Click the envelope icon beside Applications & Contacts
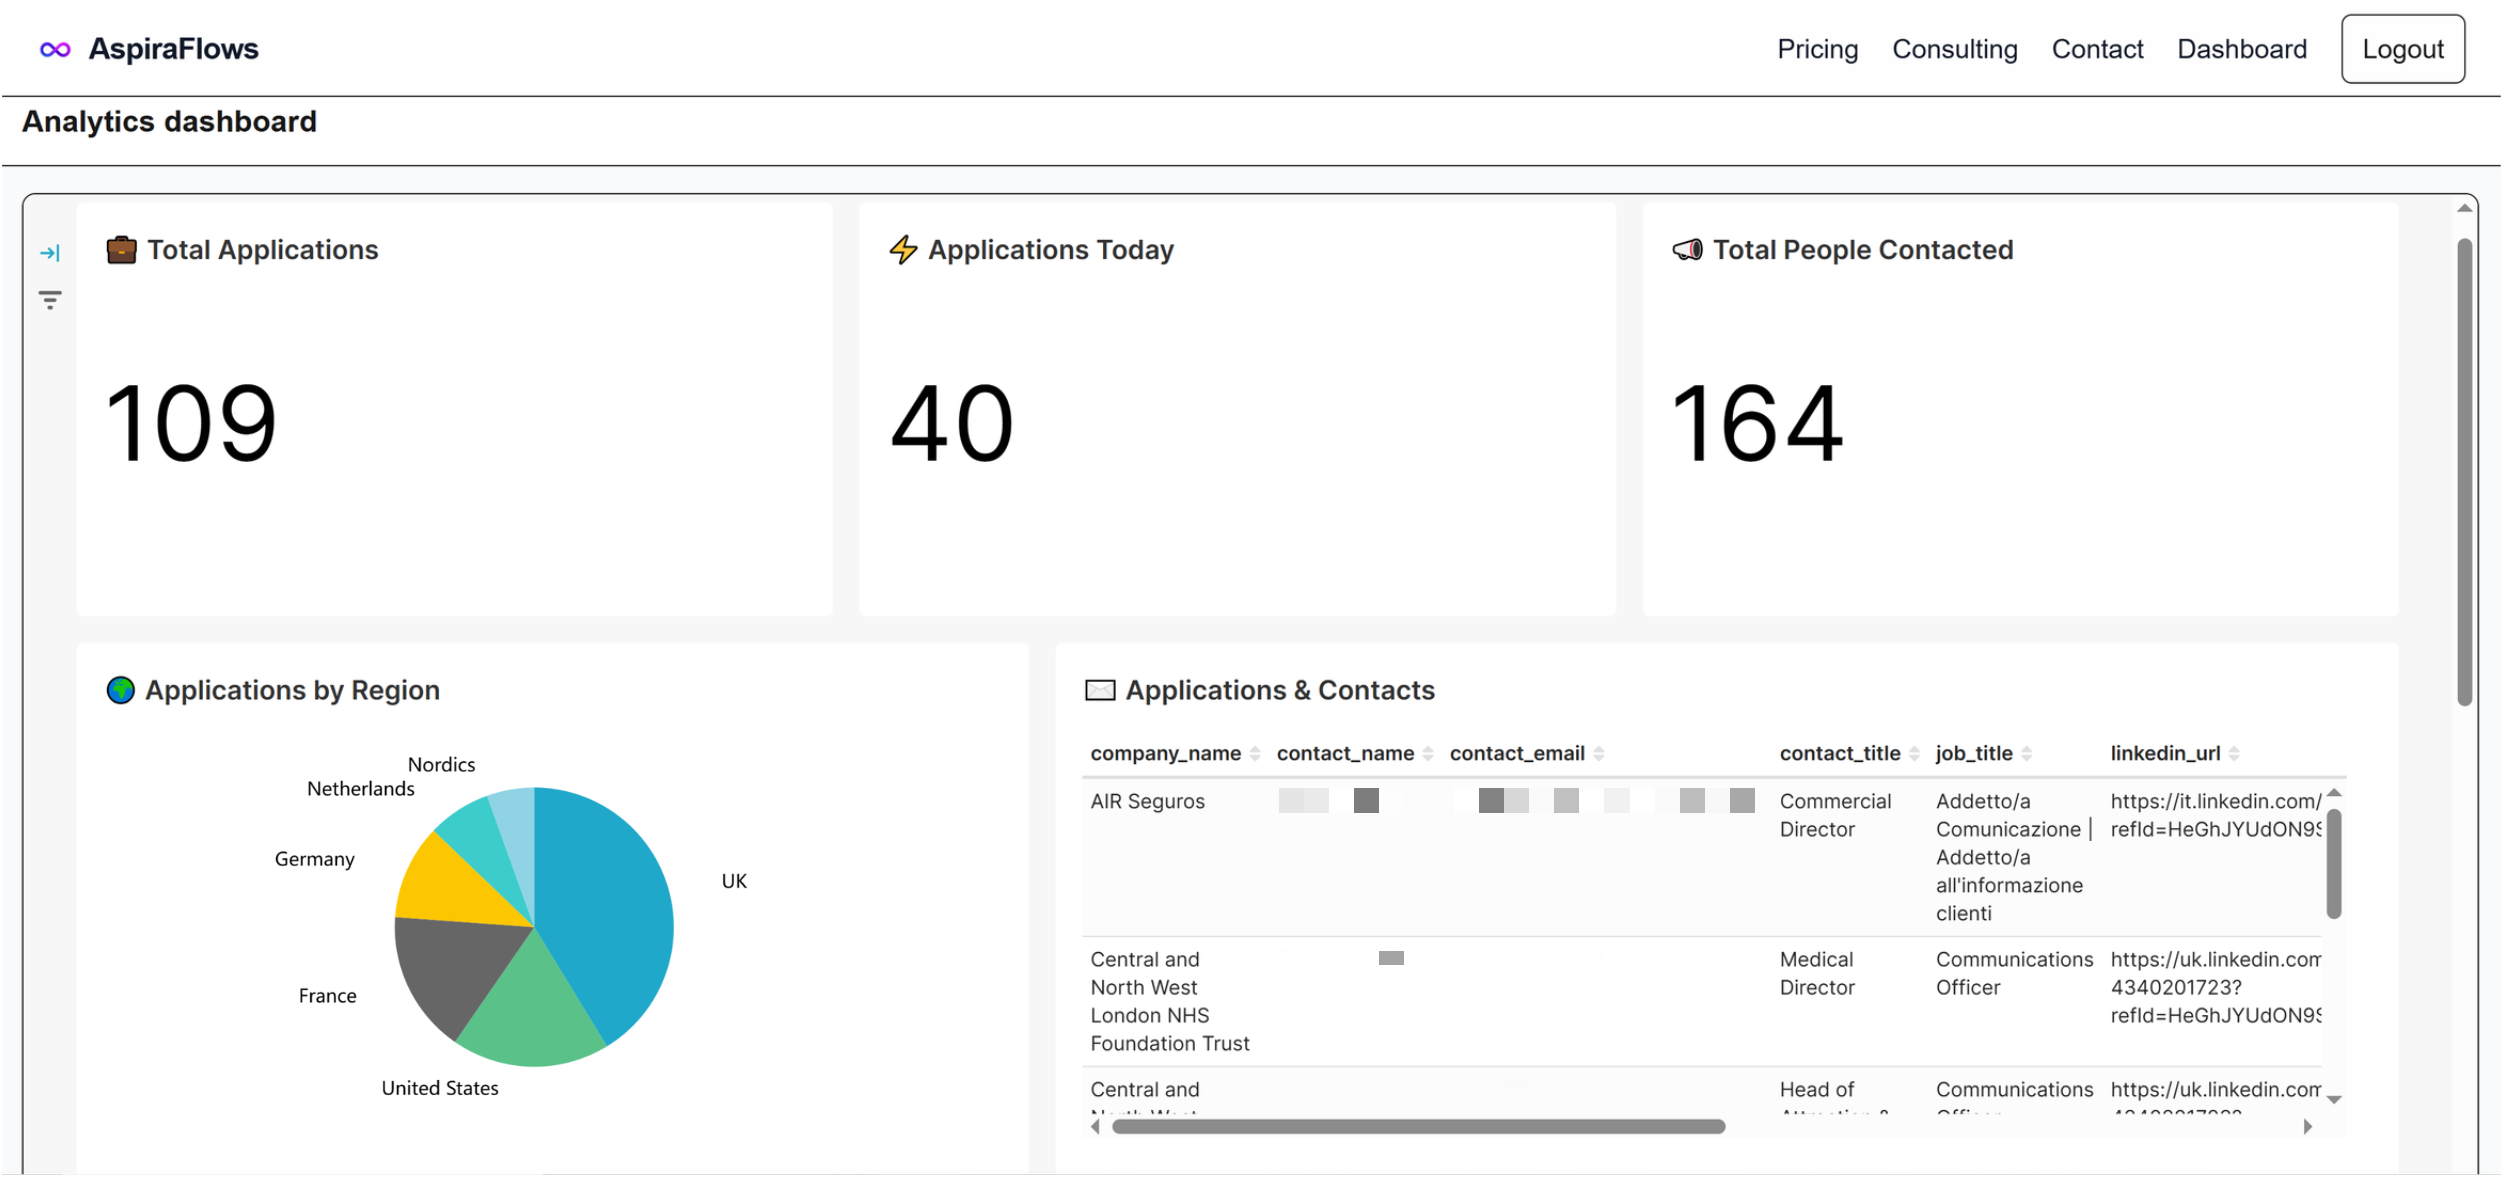Viewport: 2507px width, 1194px height. pyautogui.click(x=1100, y=689)
